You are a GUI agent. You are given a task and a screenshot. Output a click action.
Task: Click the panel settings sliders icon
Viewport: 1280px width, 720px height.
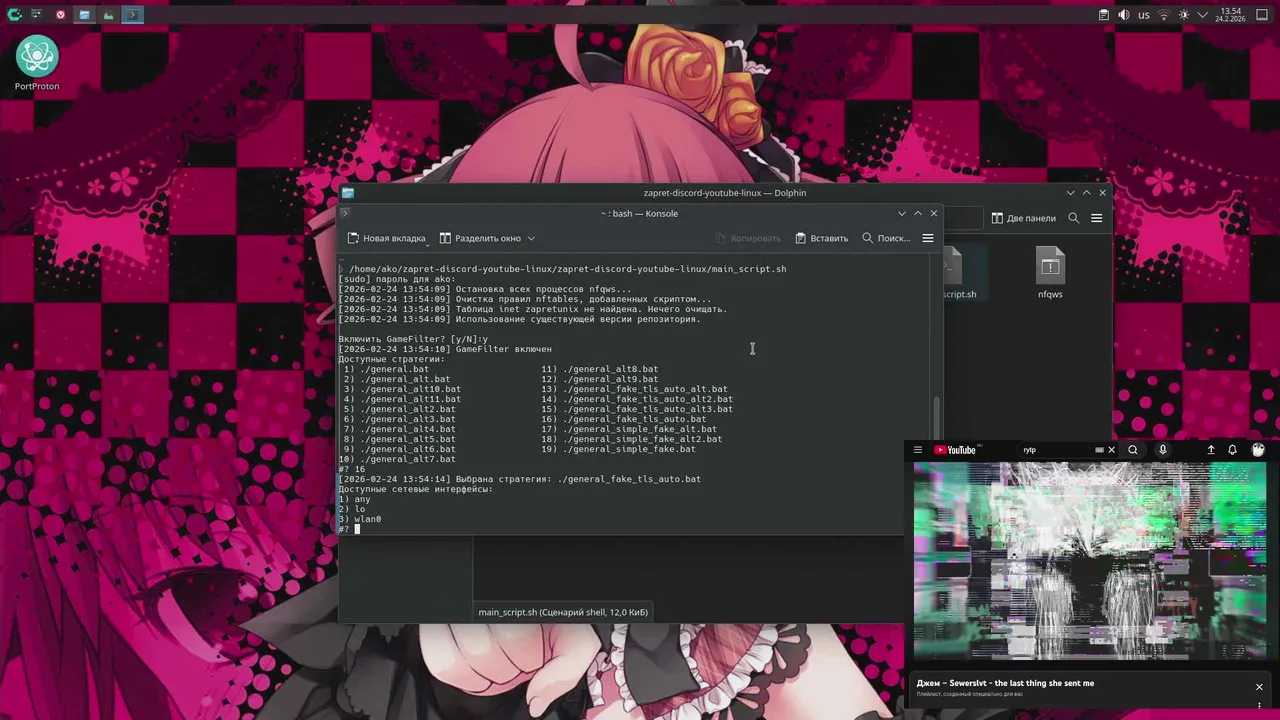(37, 15)
